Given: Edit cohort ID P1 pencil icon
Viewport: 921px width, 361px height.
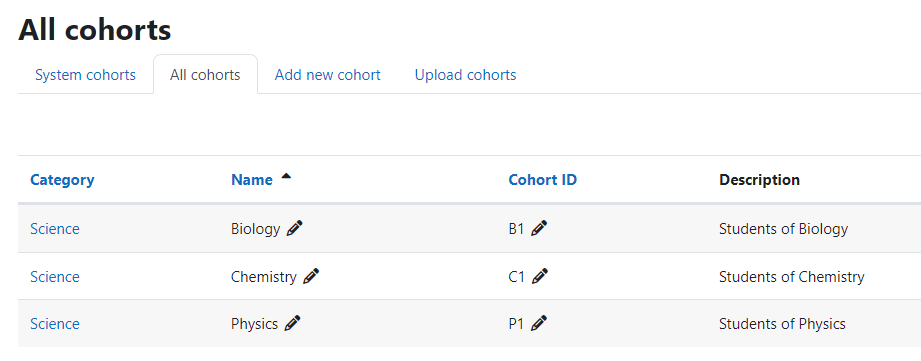Looking at the screenshot, I should point(539,323).
